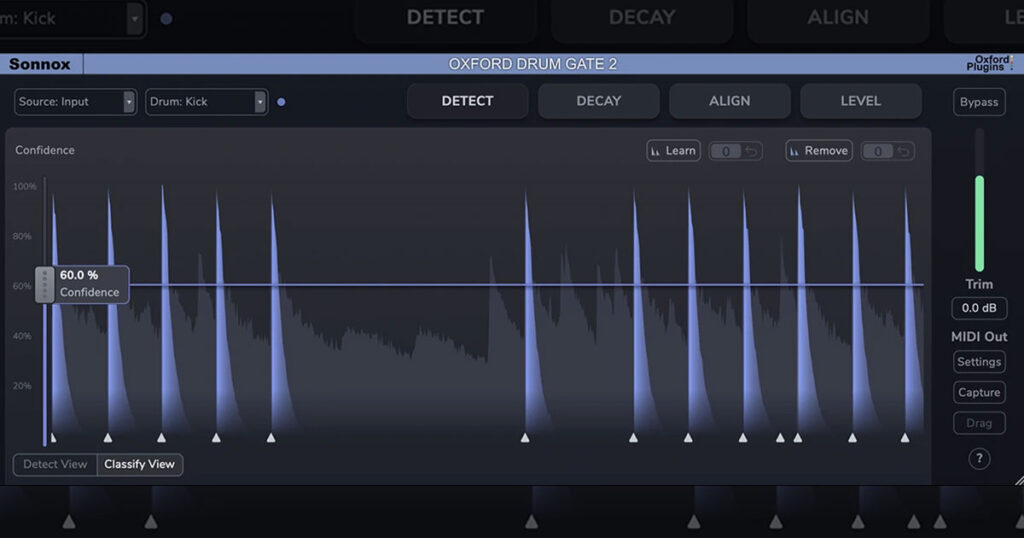Click the window resize corner grip
Image resolution: width=1024 pixels, height=538 pixels.
(1019, 480)
